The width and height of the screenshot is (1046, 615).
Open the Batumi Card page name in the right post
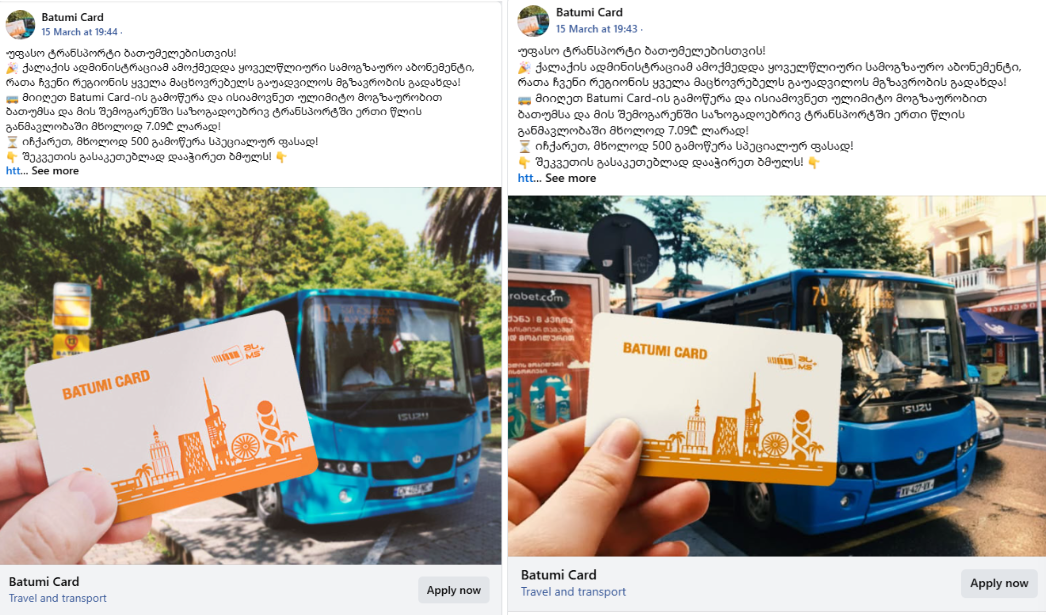coord(589,13)
